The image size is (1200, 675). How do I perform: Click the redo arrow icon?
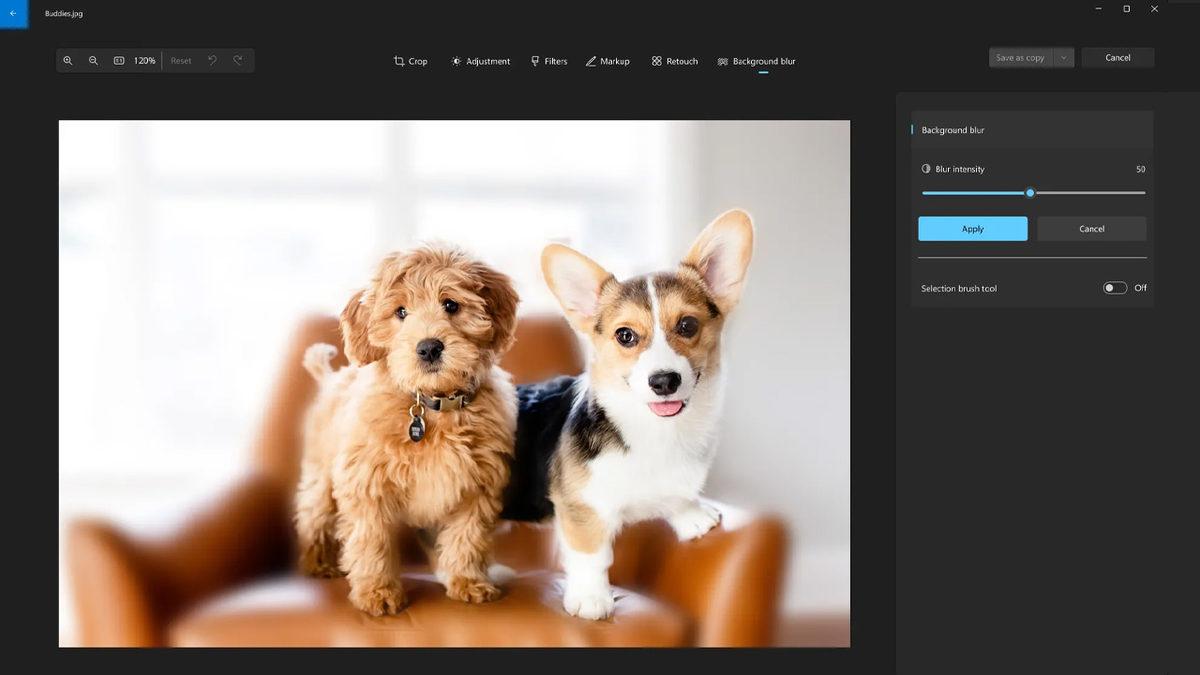point(238,61)
